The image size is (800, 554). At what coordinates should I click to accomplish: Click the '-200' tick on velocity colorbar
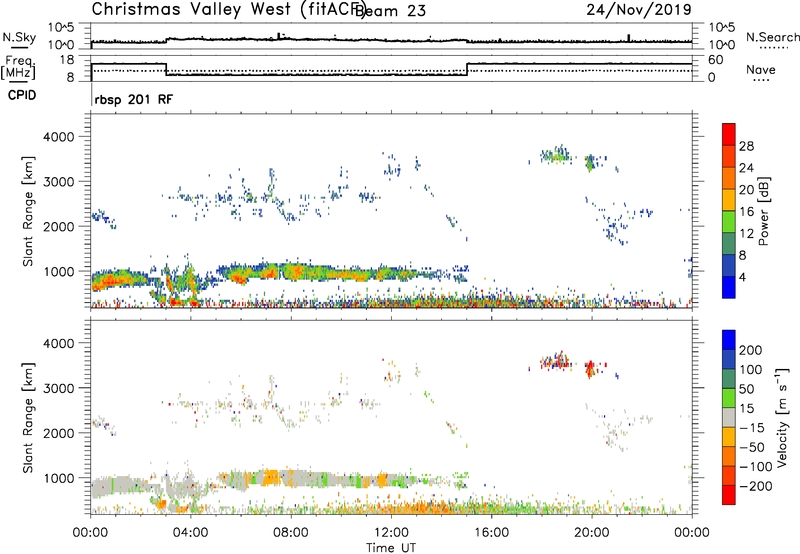756,486
